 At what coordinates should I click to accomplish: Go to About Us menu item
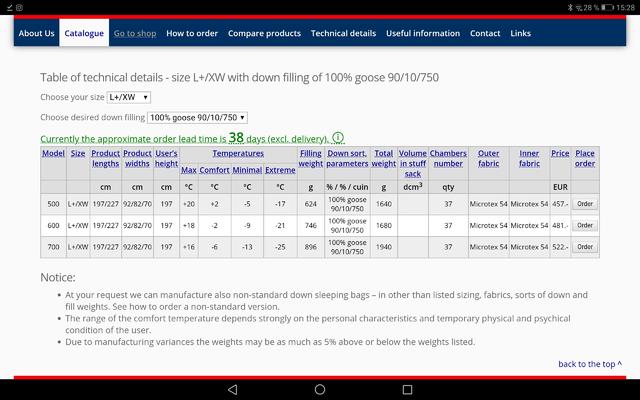pos(36,33)
